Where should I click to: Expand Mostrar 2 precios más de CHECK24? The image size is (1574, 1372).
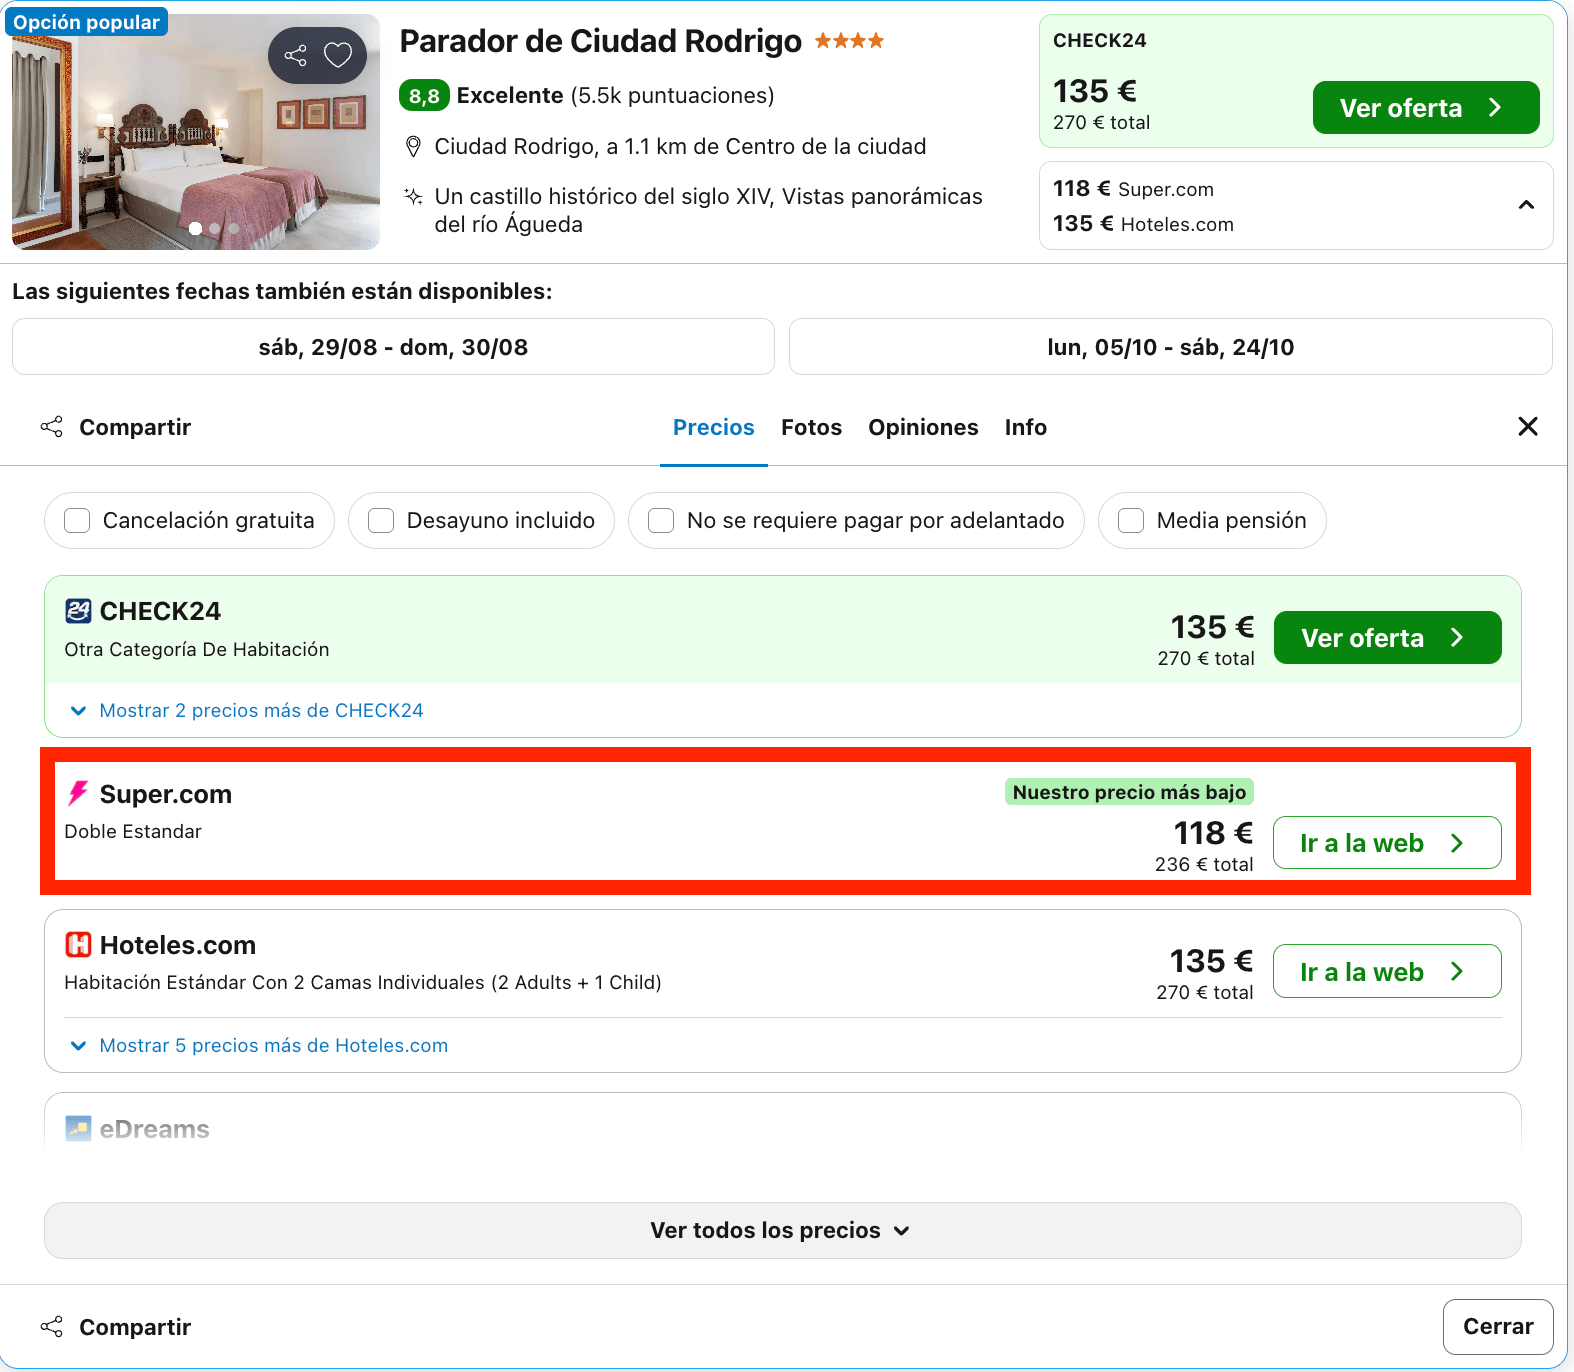pyautogui.click(x=247, y=711)
